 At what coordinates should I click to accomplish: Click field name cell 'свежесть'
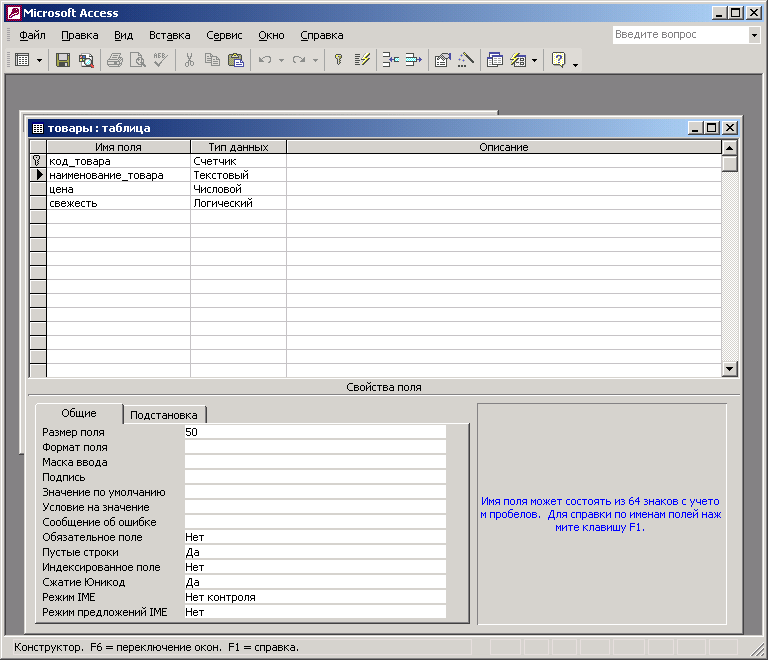(x=119, y=203)
